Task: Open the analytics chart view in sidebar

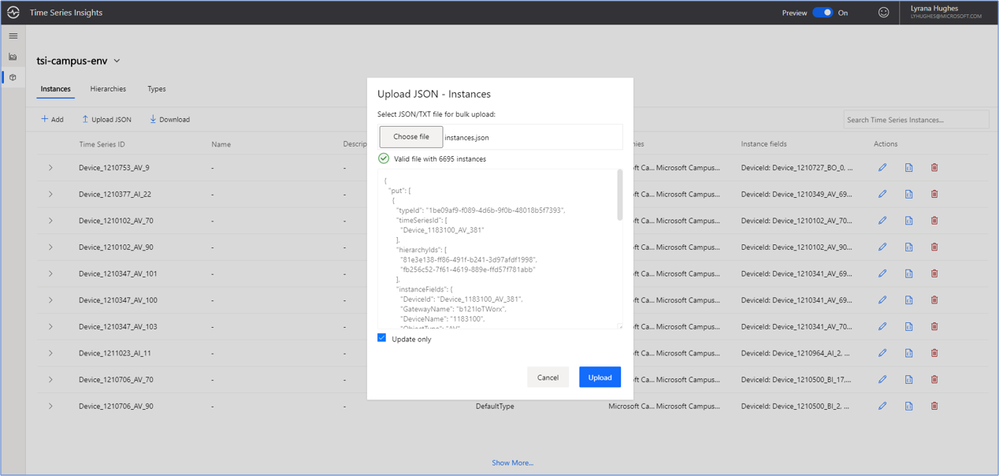Action: click(13, 57)
